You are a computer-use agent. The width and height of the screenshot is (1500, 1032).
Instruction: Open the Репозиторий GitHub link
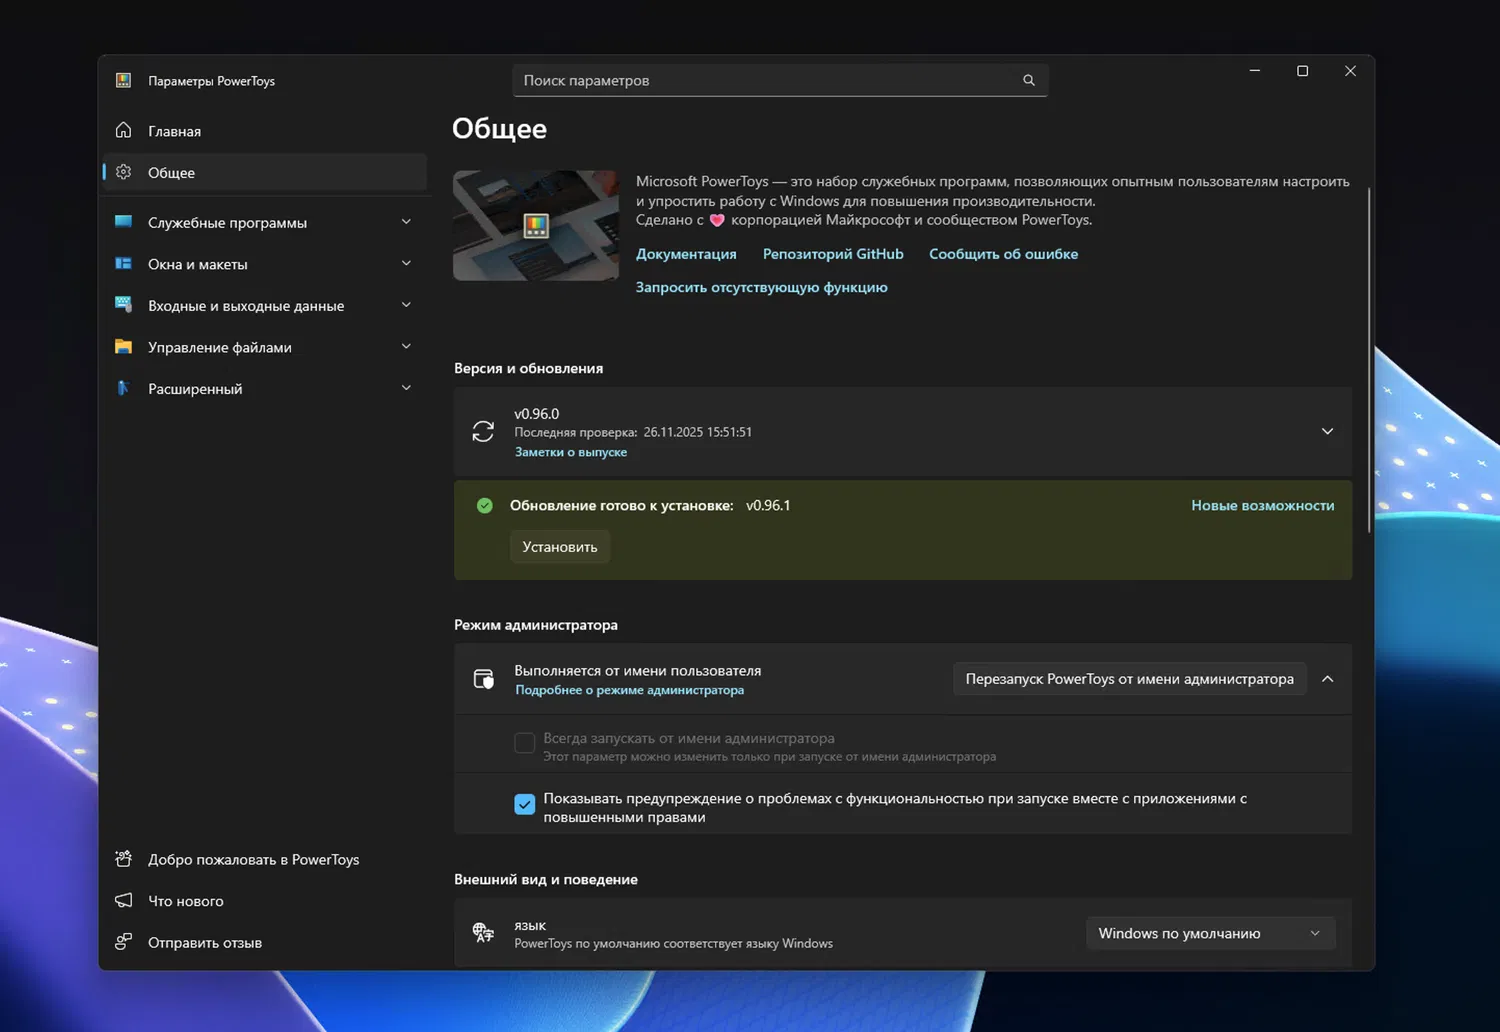(833, 254)
